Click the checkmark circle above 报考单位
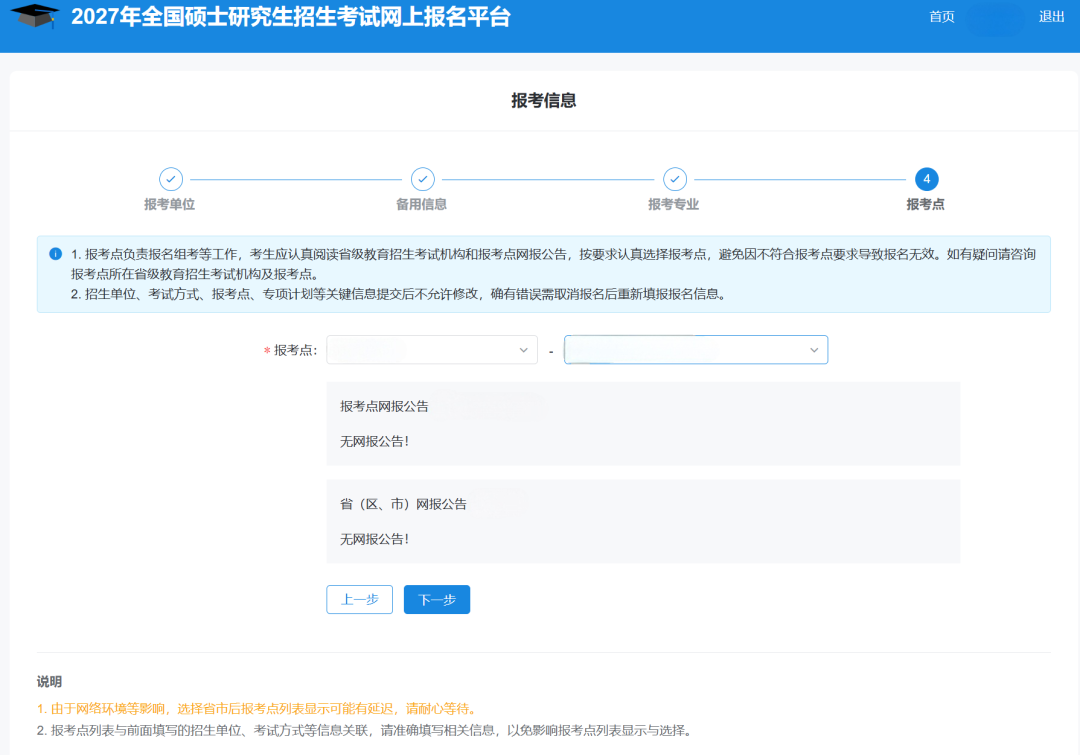The height and width of the screenshot is (755, 1080). pos(171,179)
